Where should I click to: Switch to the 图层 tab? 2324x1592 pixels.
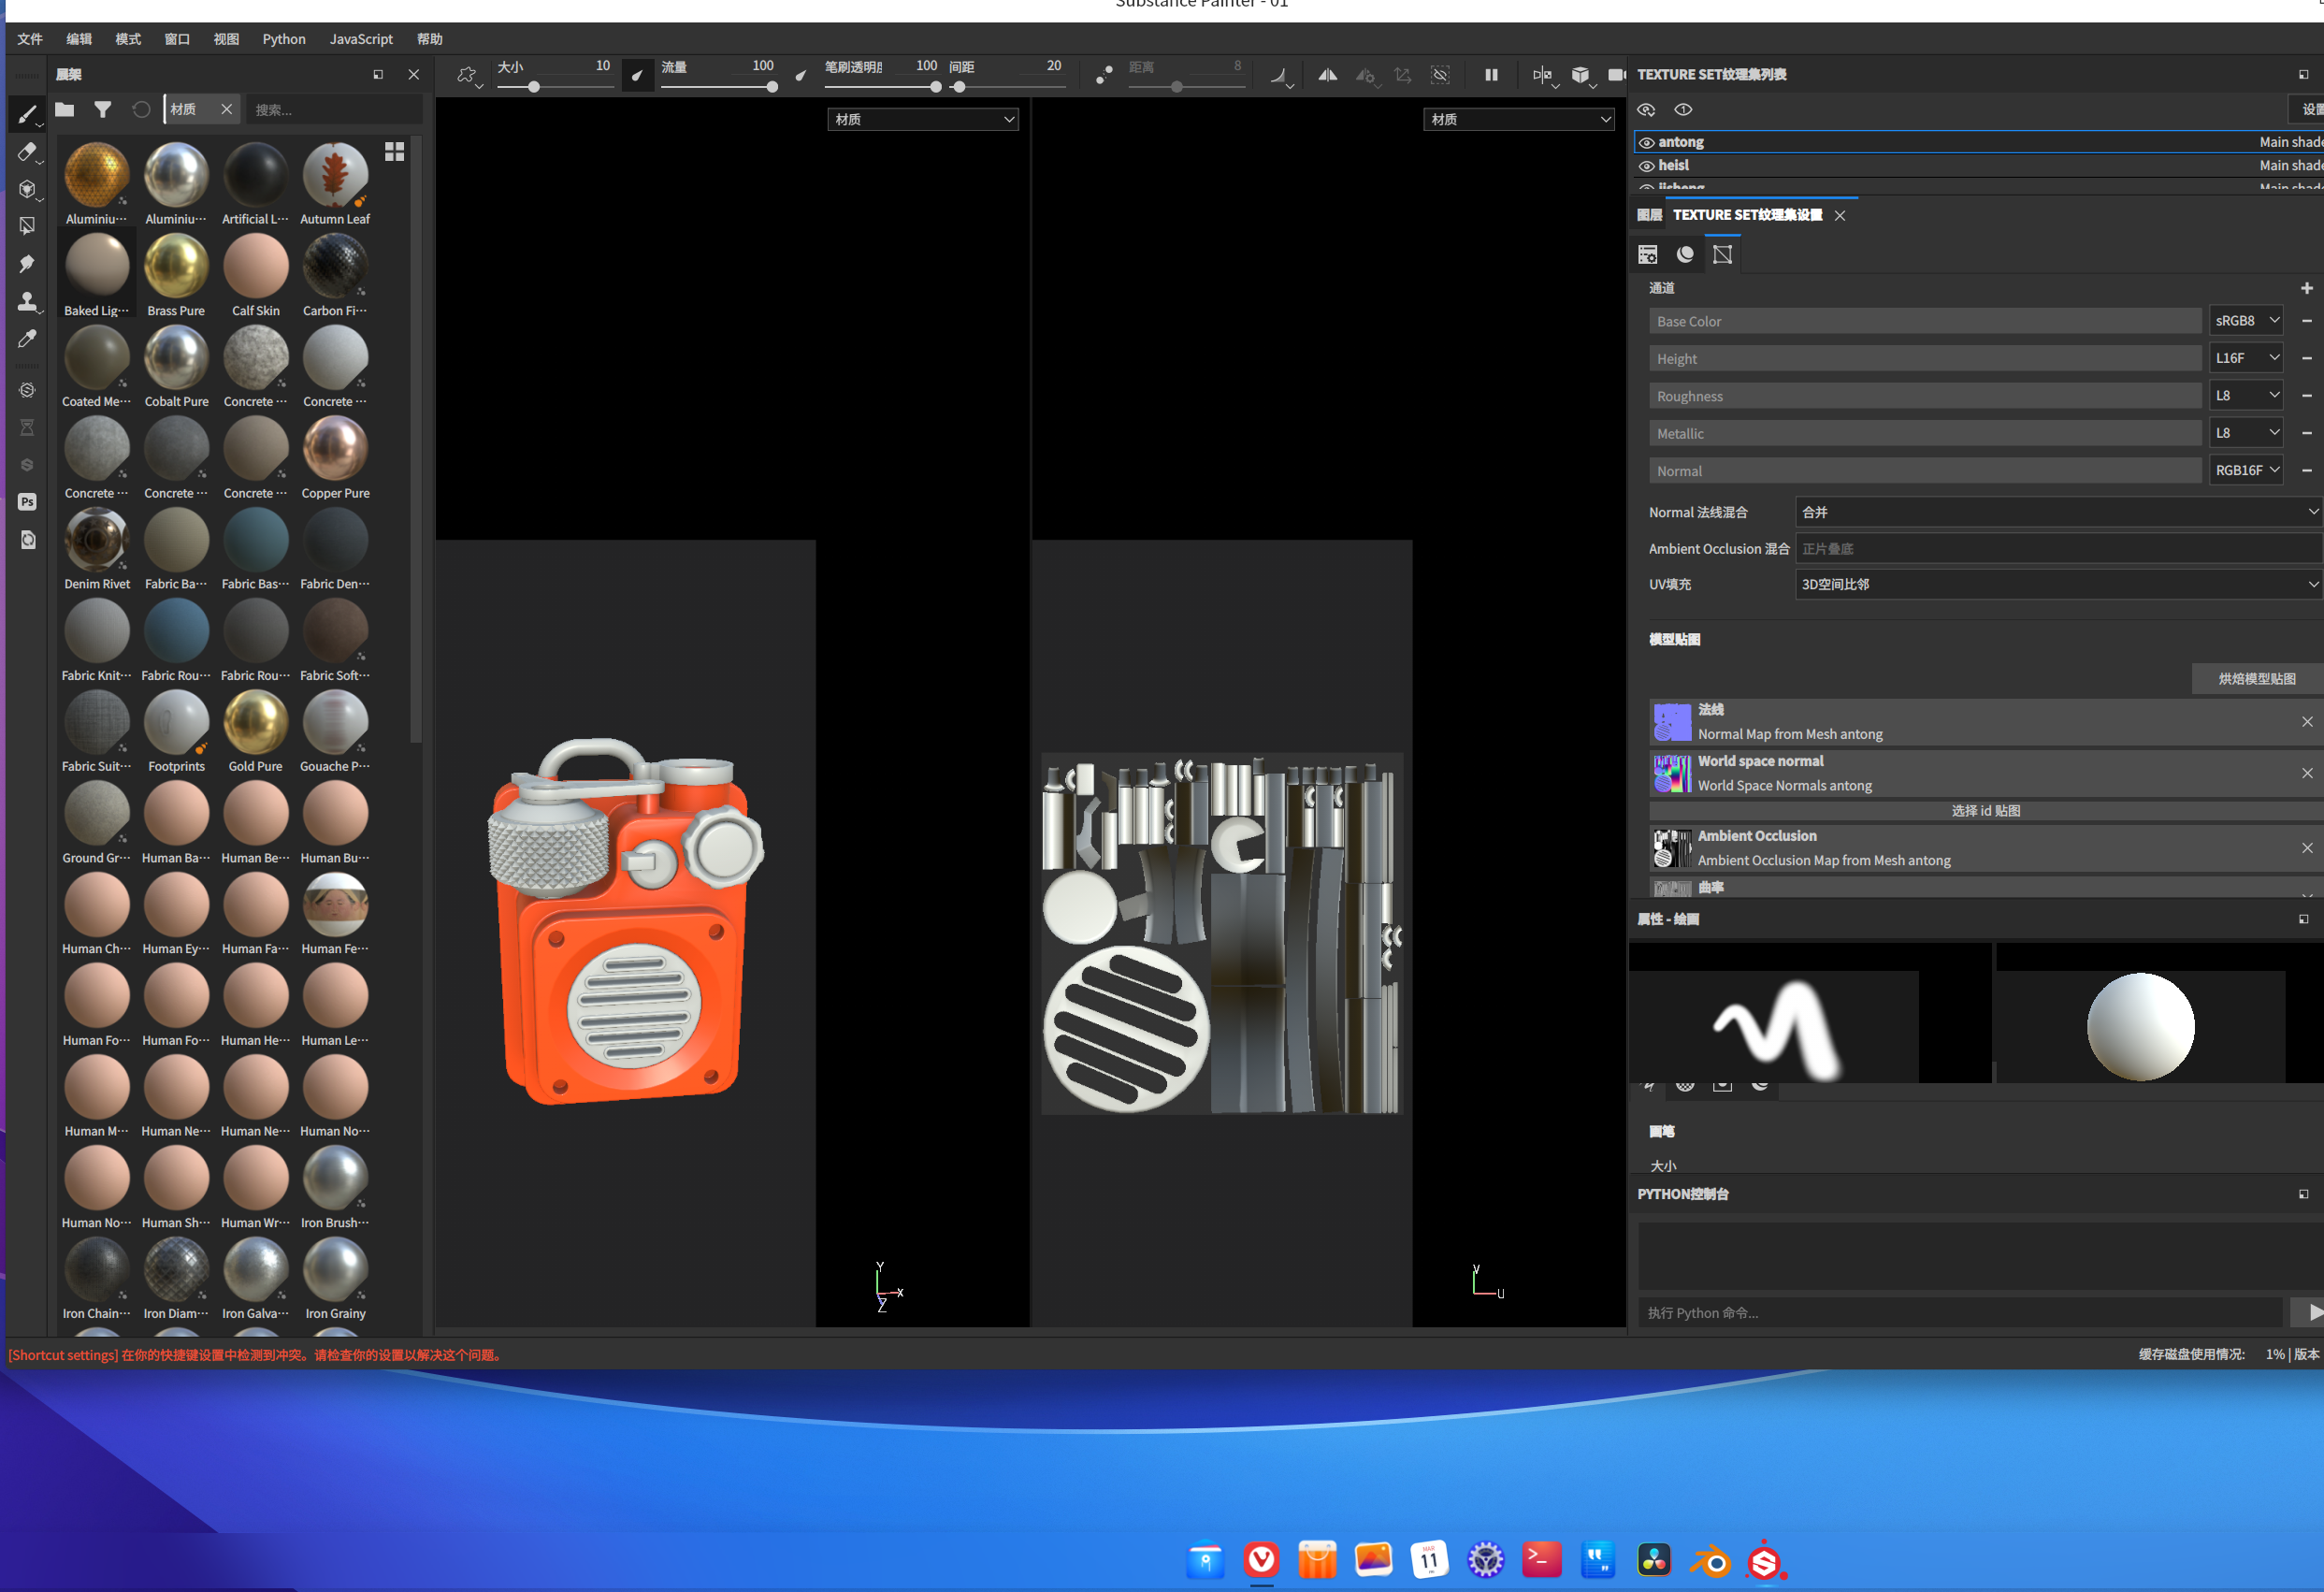point(1649,215)
